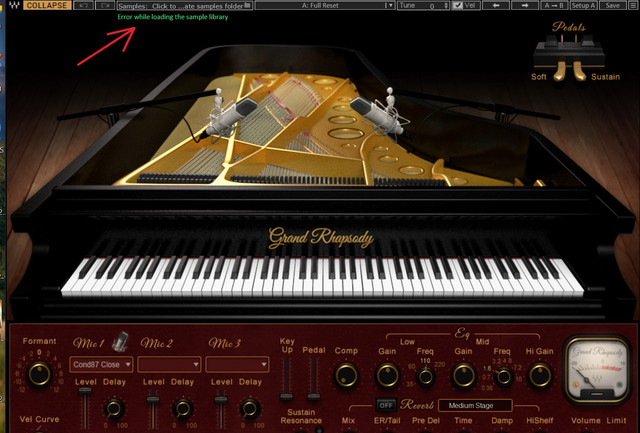Click the Sustain Resonance label
Image resolution: width=640 pixels, height=433 pixels.
(x=301, y=416)
